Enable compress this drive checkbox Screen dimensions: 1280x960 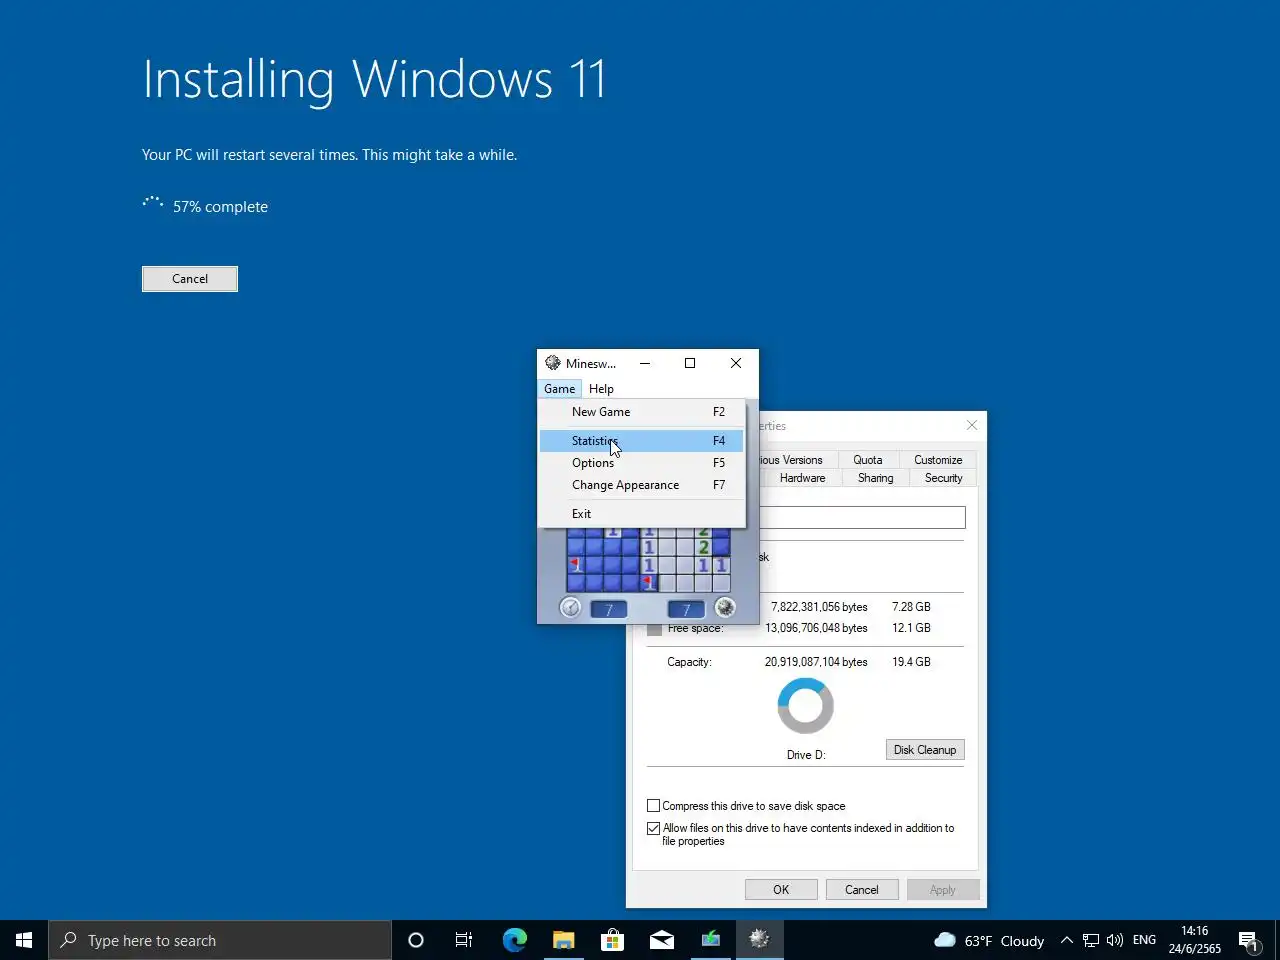point(654,806)
